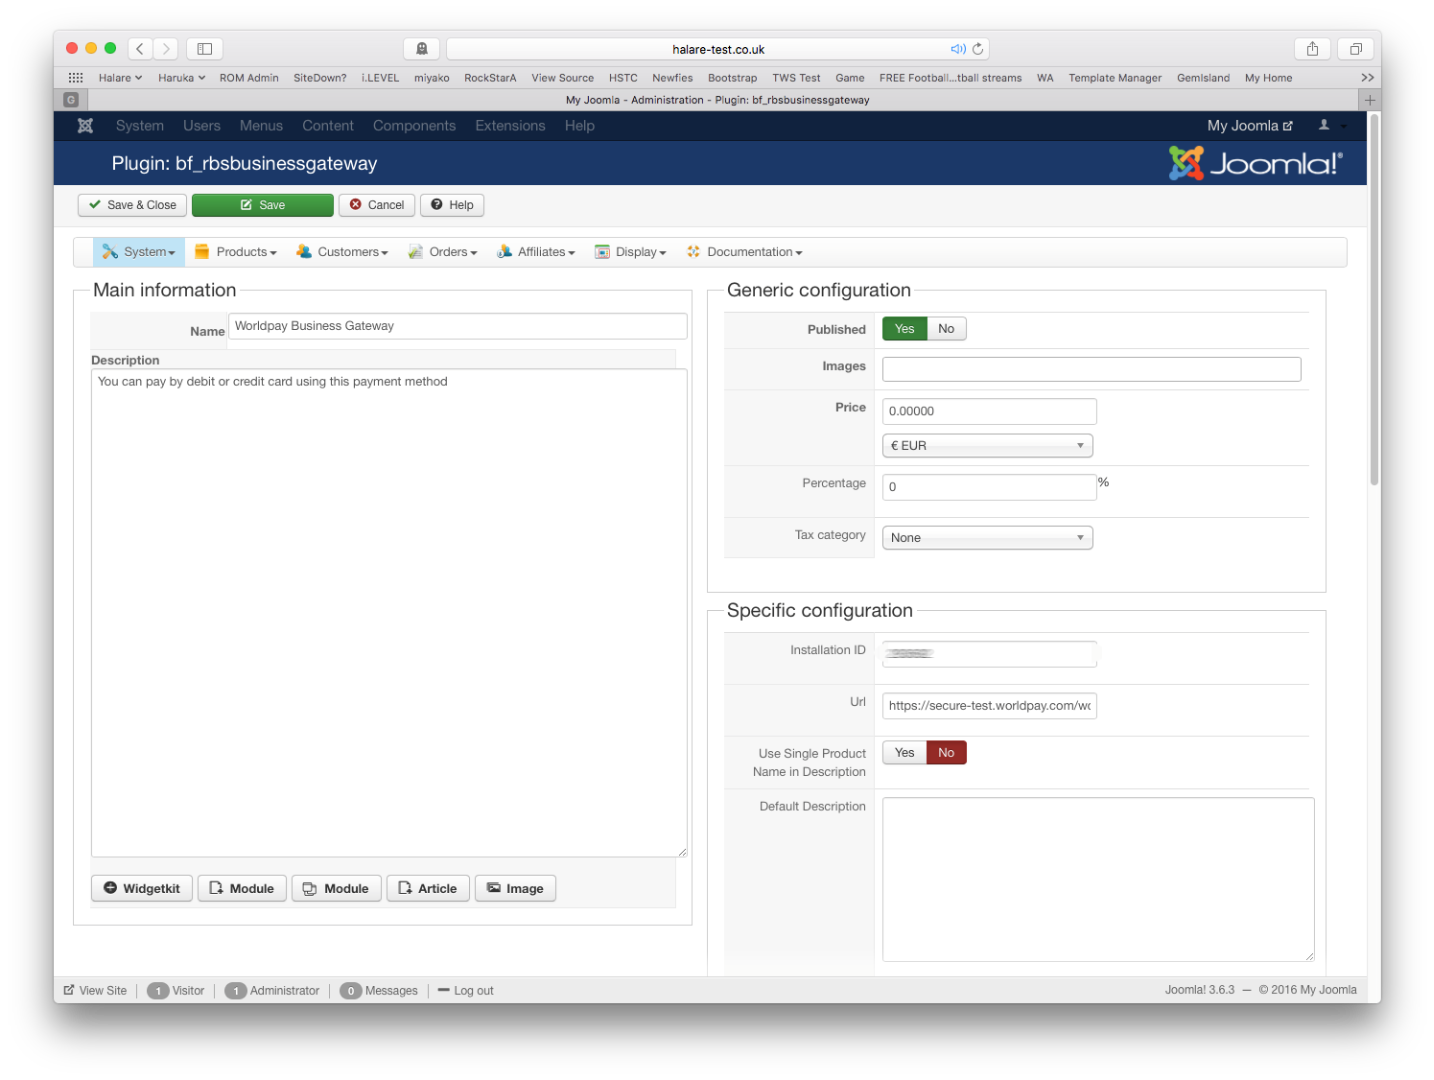Screen dimensions: 1434x1080
Task: Open the Top Sites grid icon
Action: pyautogui.click(x=76, y=78)
